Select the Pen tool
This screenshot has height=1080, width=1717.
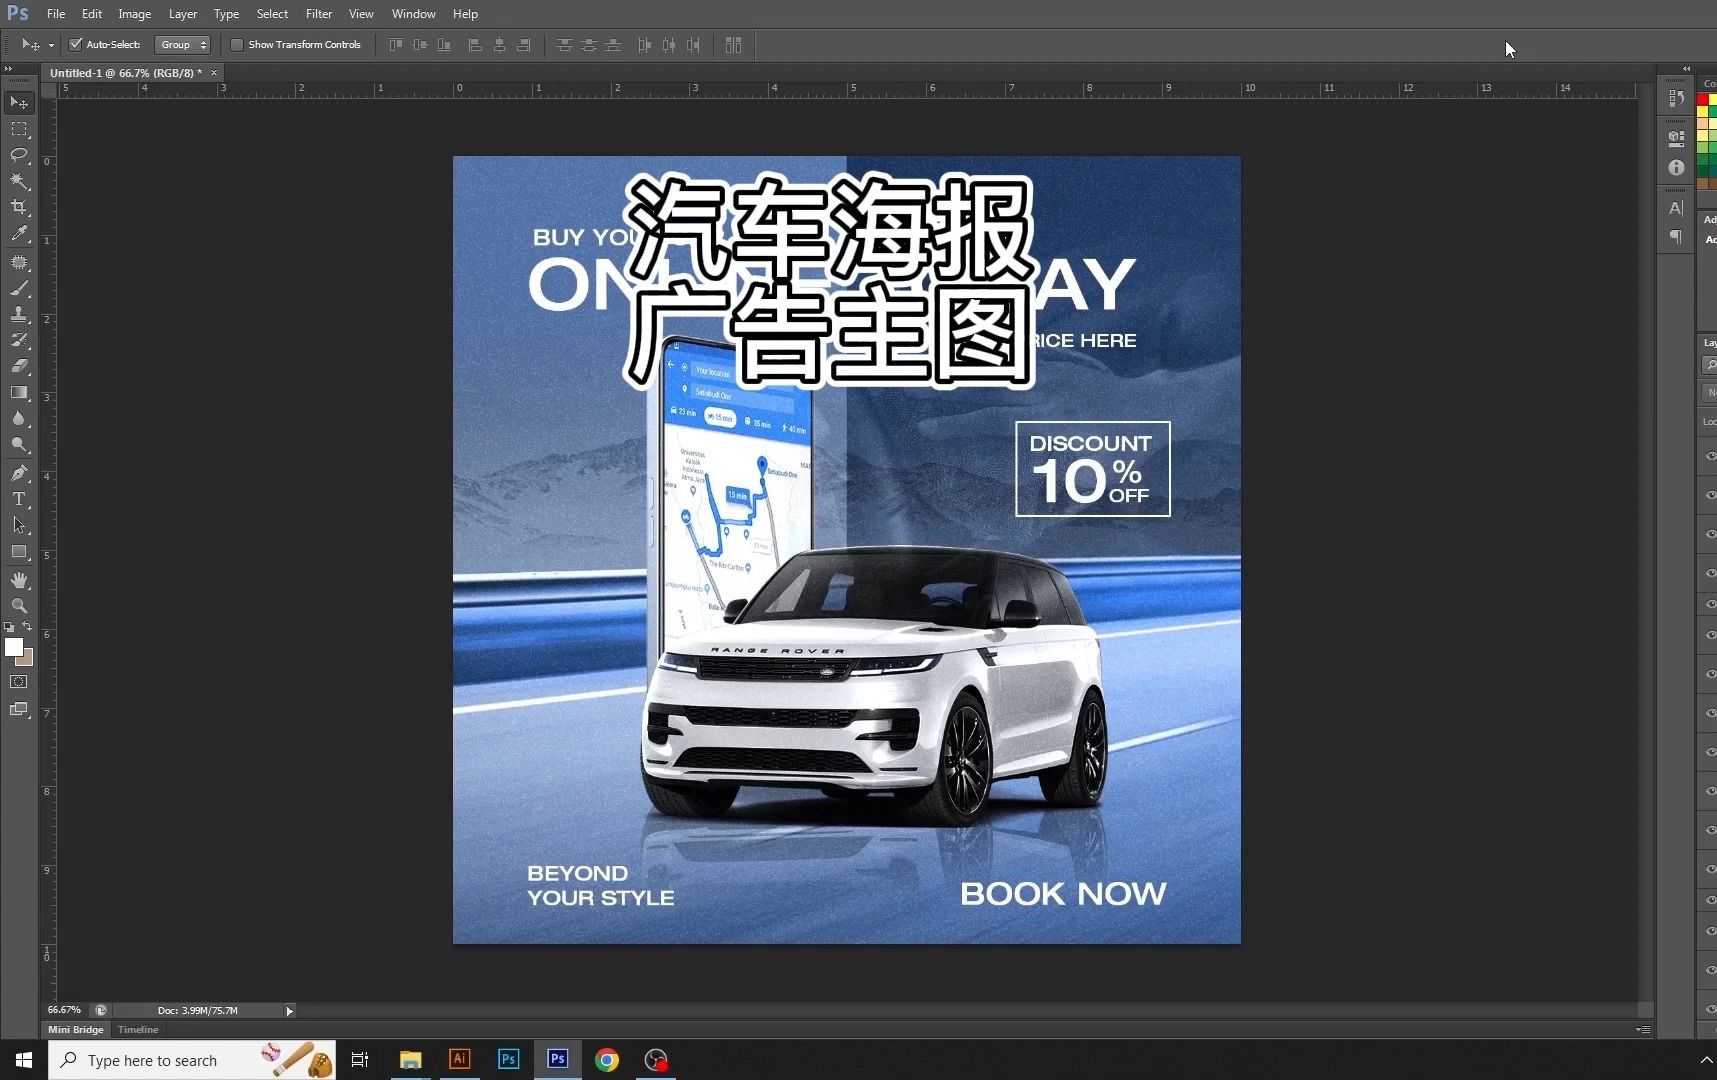coord(19,473)
